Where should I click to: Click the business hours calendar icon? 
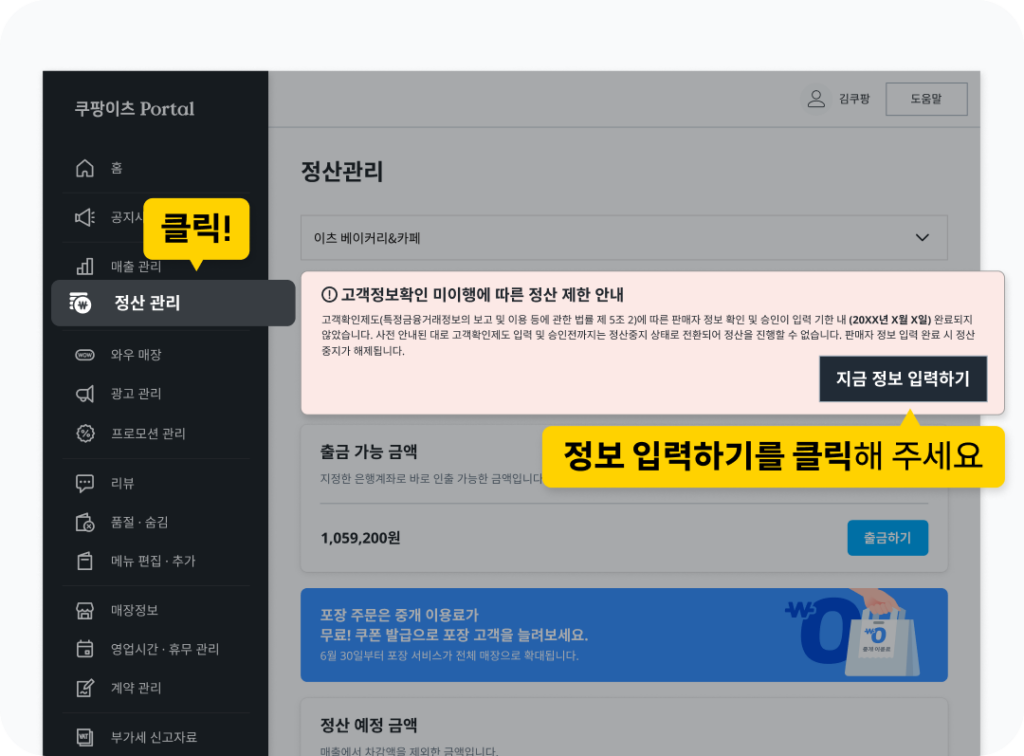point(85,649)
